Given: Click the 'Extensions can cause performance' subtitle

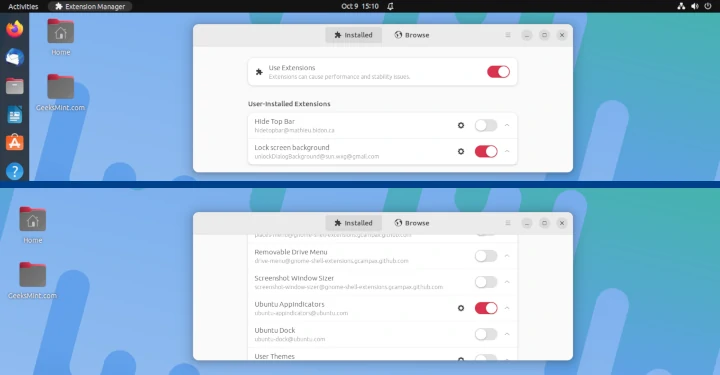Looking at the screenshot, I should (339, 77).
